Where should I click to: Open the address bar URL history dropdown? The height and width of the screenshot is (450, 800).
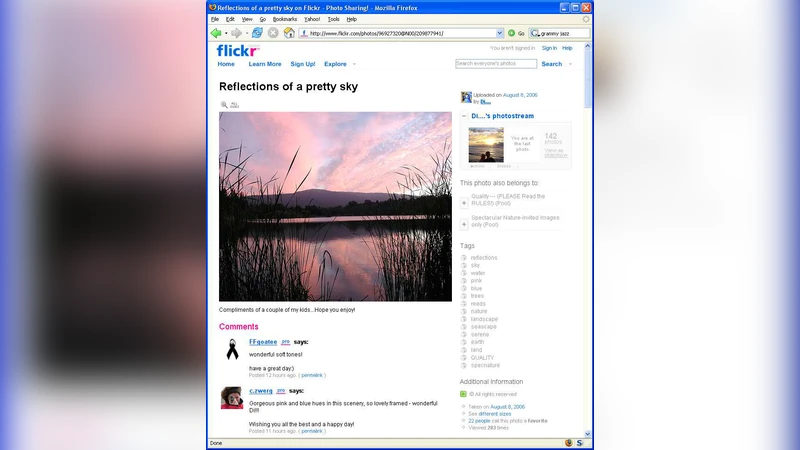click(500, 33)
